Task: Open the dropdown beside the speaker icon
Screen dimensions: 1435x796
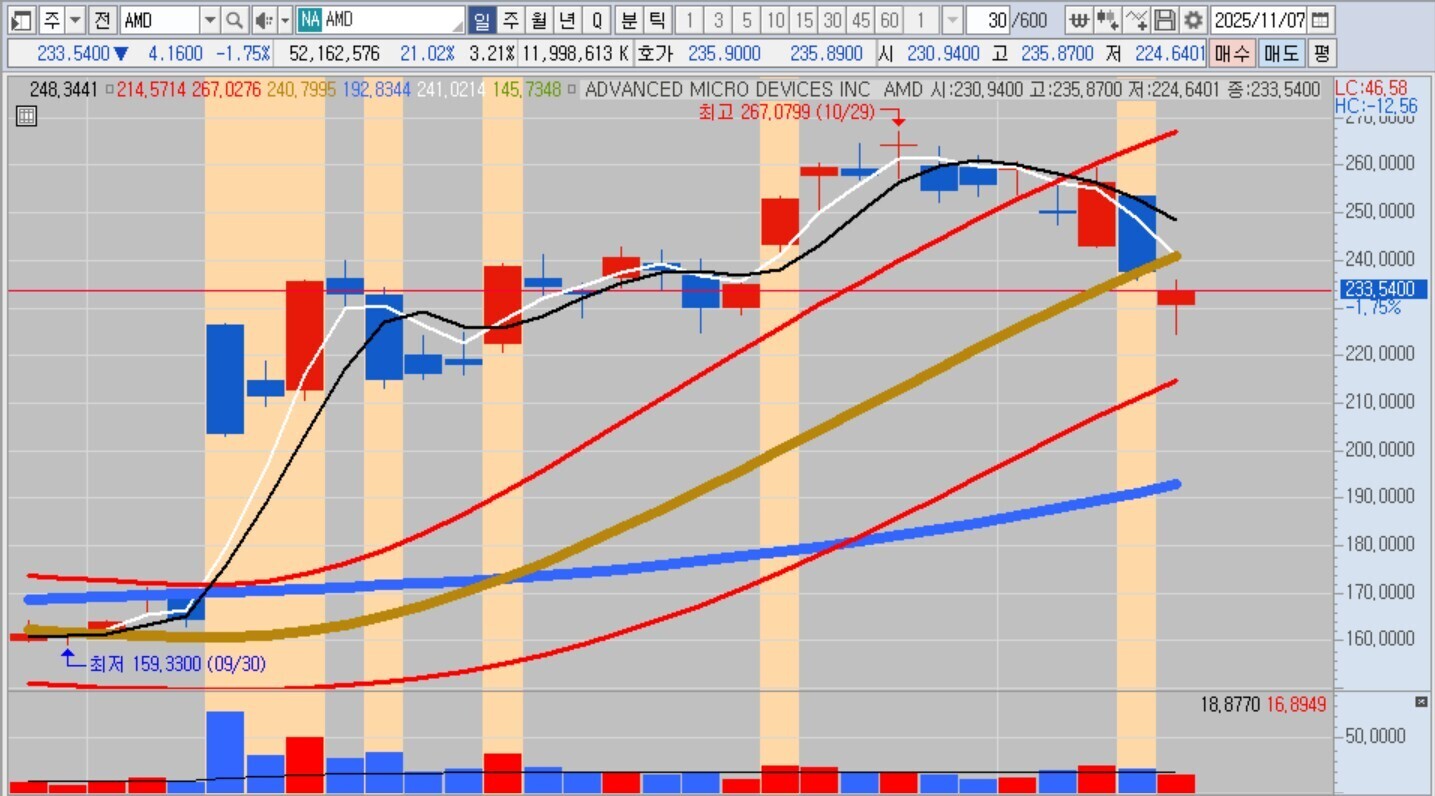Action: coord(285,19)
